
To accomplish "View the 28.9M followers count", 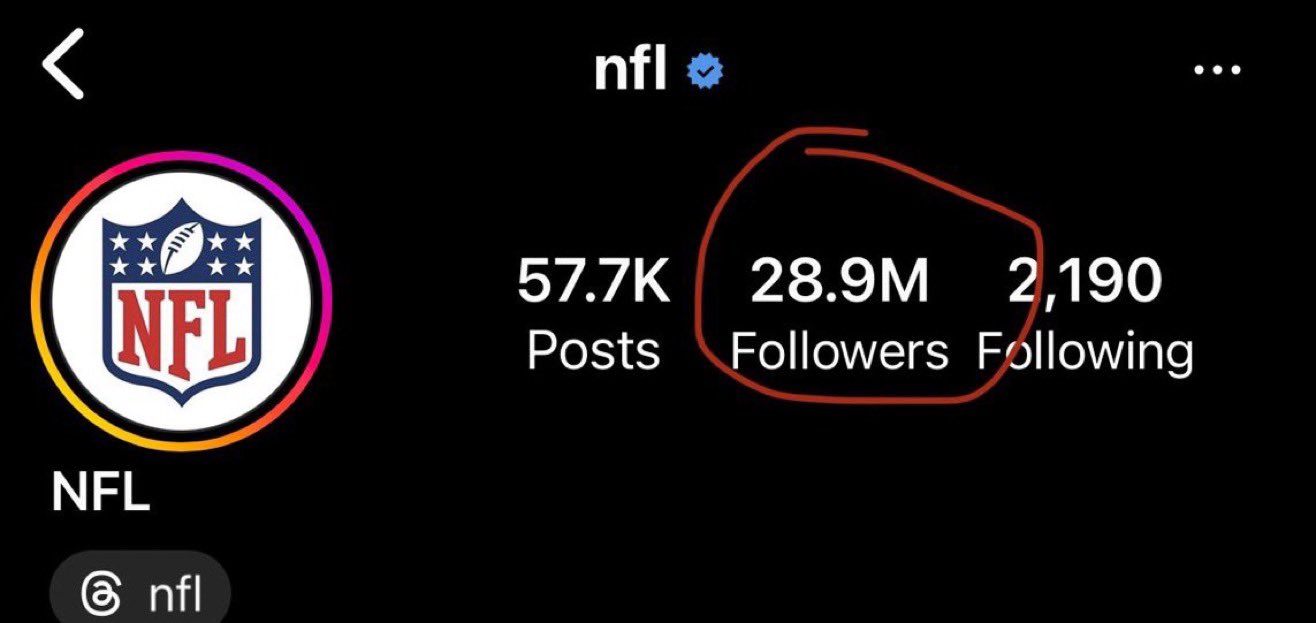I will [x=839, y=282].
